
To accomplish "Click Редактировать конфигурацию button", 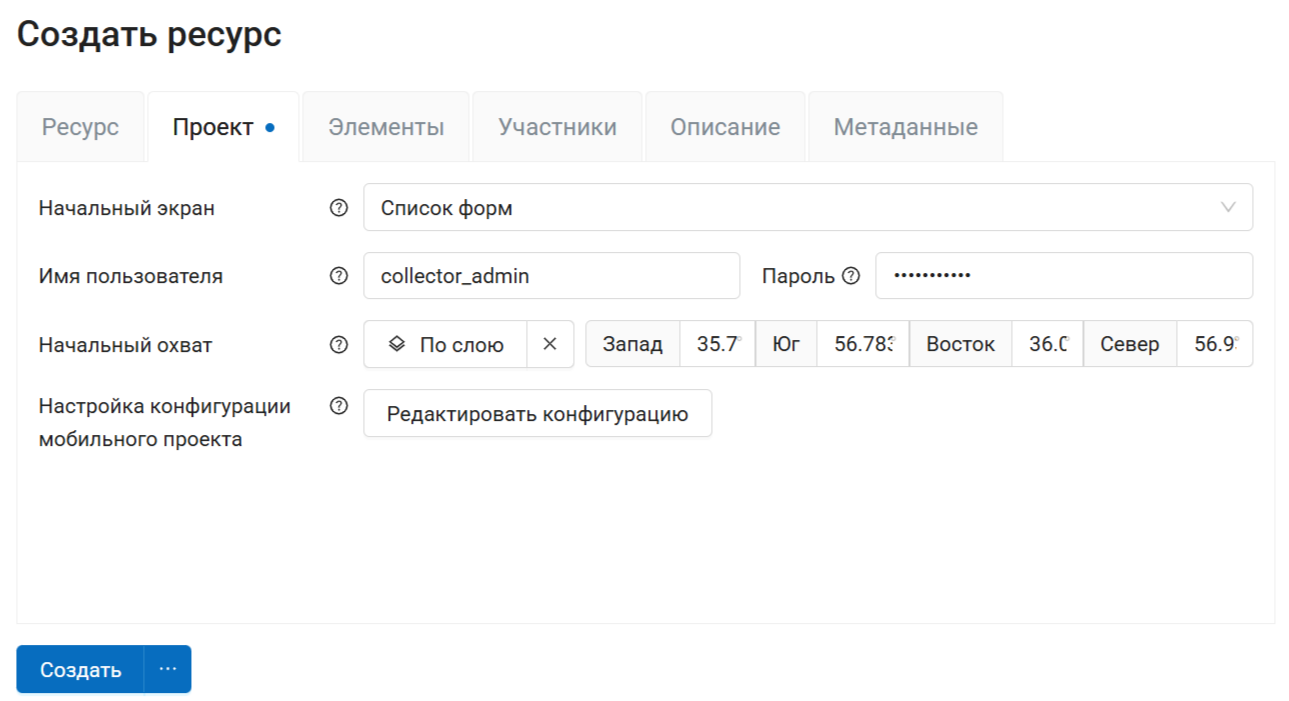I will 537,414.
